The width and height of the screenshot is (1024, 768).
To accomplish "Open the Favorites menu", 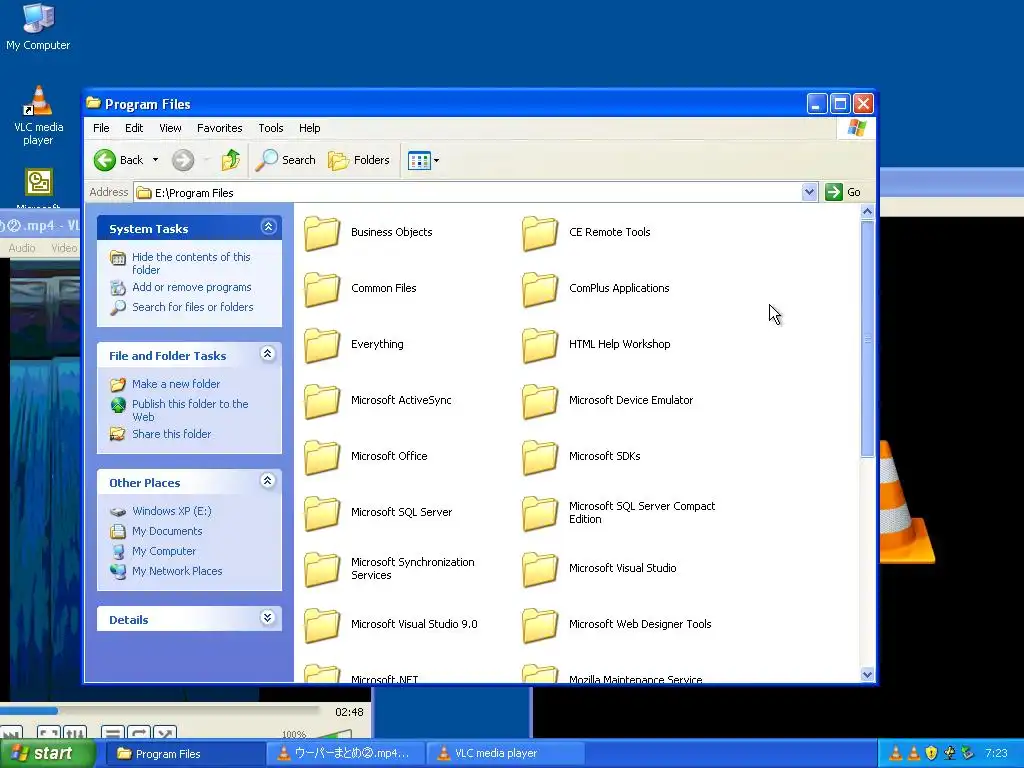I will pyautogui.click(x=219, y=128).
